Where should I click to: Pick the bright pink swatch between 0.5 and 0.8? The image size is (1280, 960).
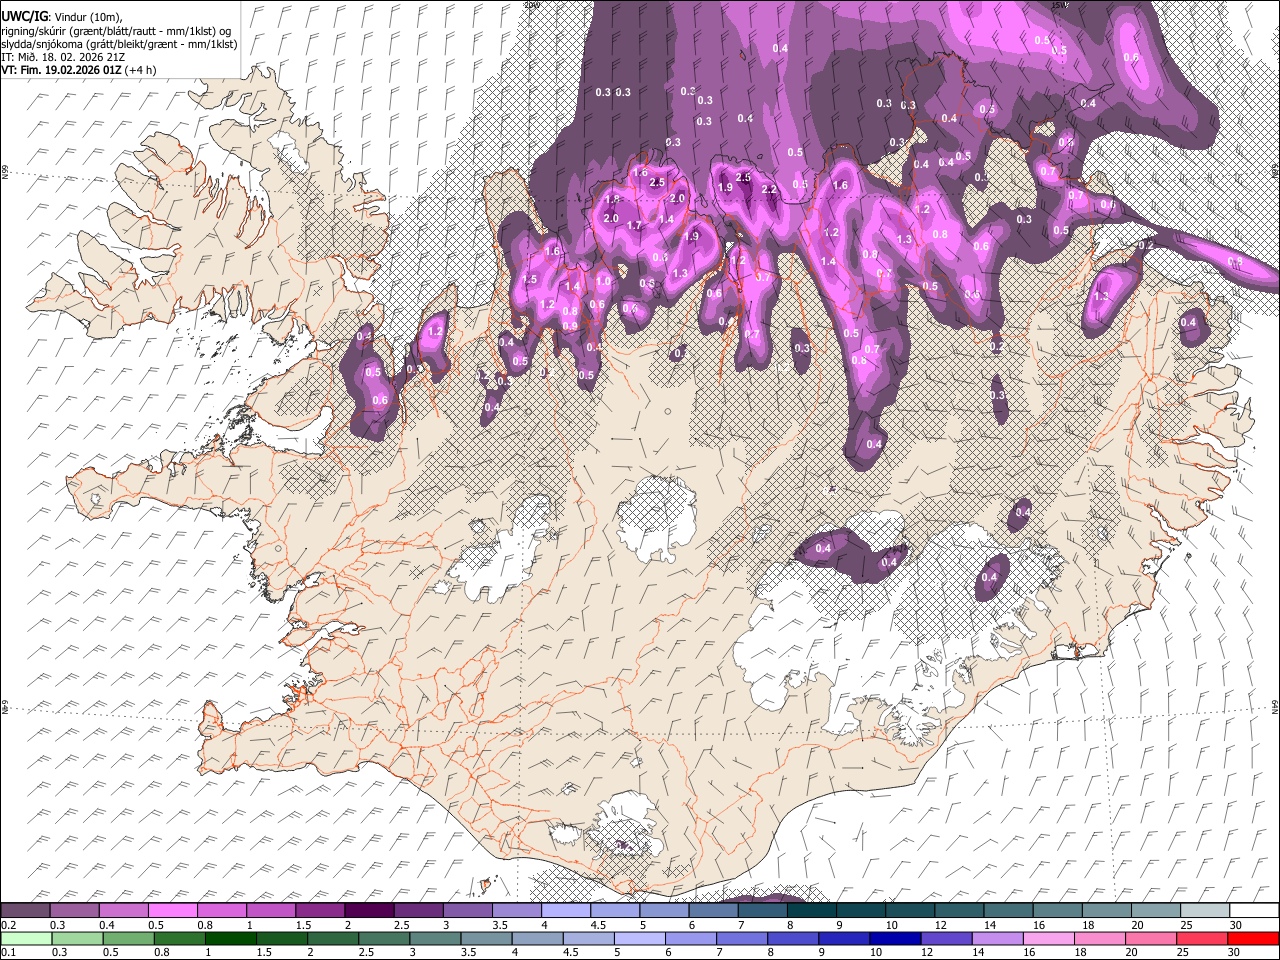tap(172, 911)
